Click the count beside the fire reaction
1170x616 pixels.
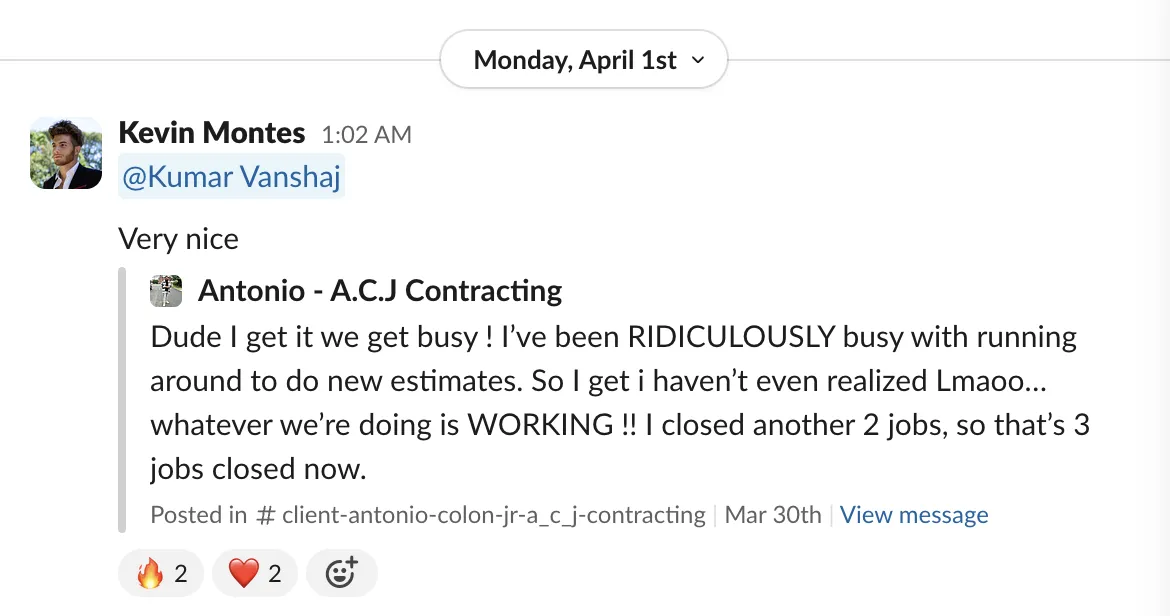pyautogui.click(x=181, y=573)
